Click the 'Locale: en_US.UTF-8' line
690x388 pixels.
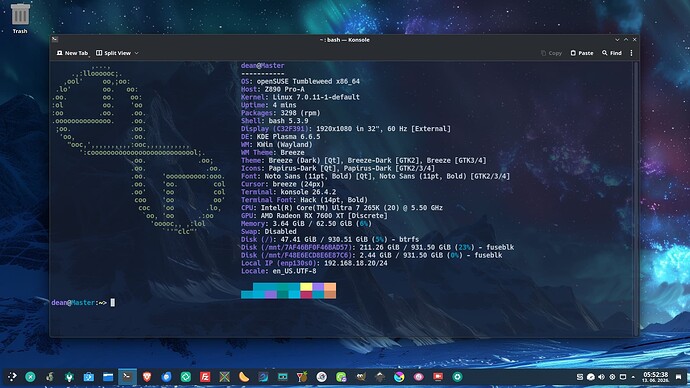pyautogui.click(x=279, y=271)
